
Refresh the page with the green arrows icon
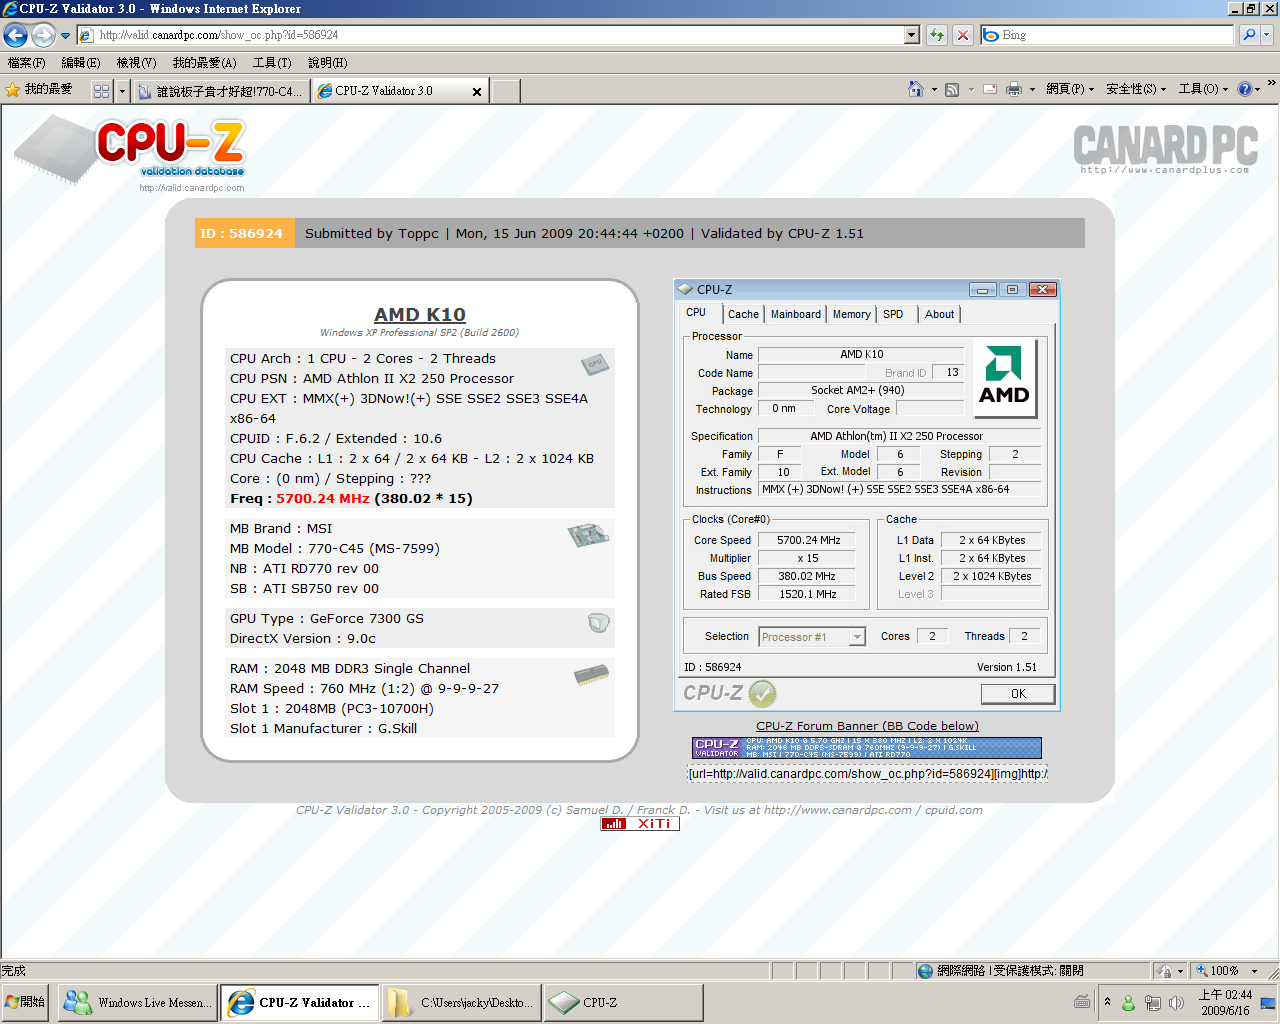pos(937,35)
